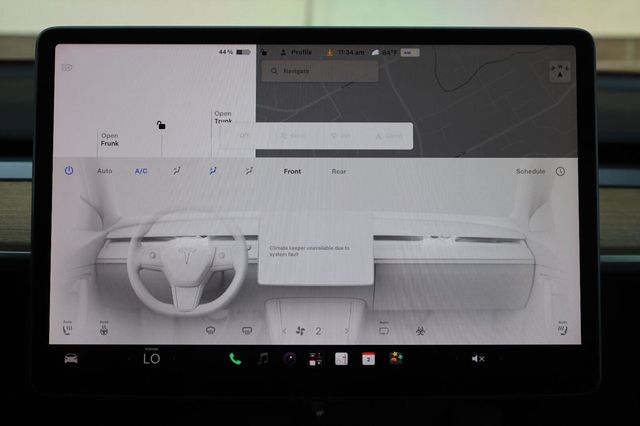Tap the 'Climate keeper unavailable' message
The image size is (640, 426).
[309, 251]
